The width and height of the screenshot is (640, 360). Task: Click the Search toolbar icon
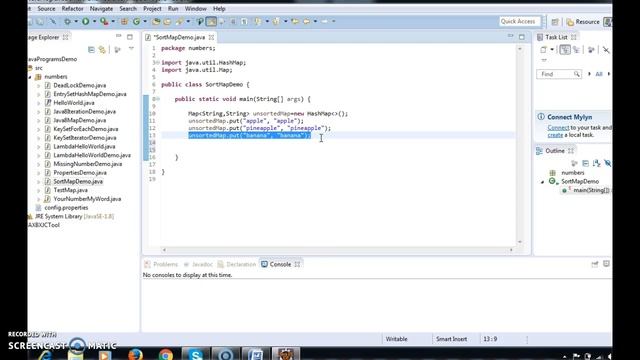tap(179, 21)
